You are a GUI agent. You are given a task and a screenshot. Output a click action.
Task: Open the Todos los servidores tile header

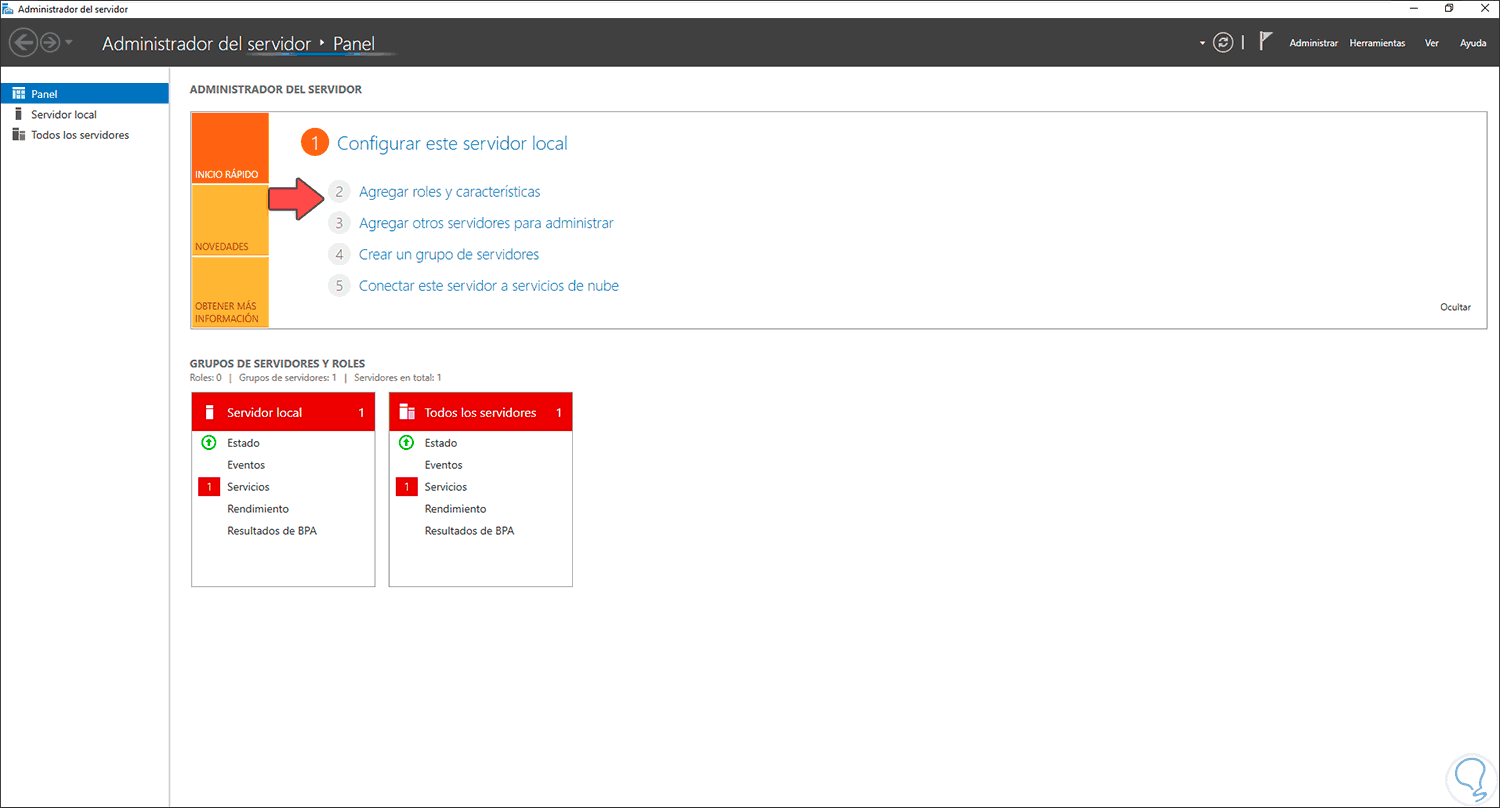(480, 412)
